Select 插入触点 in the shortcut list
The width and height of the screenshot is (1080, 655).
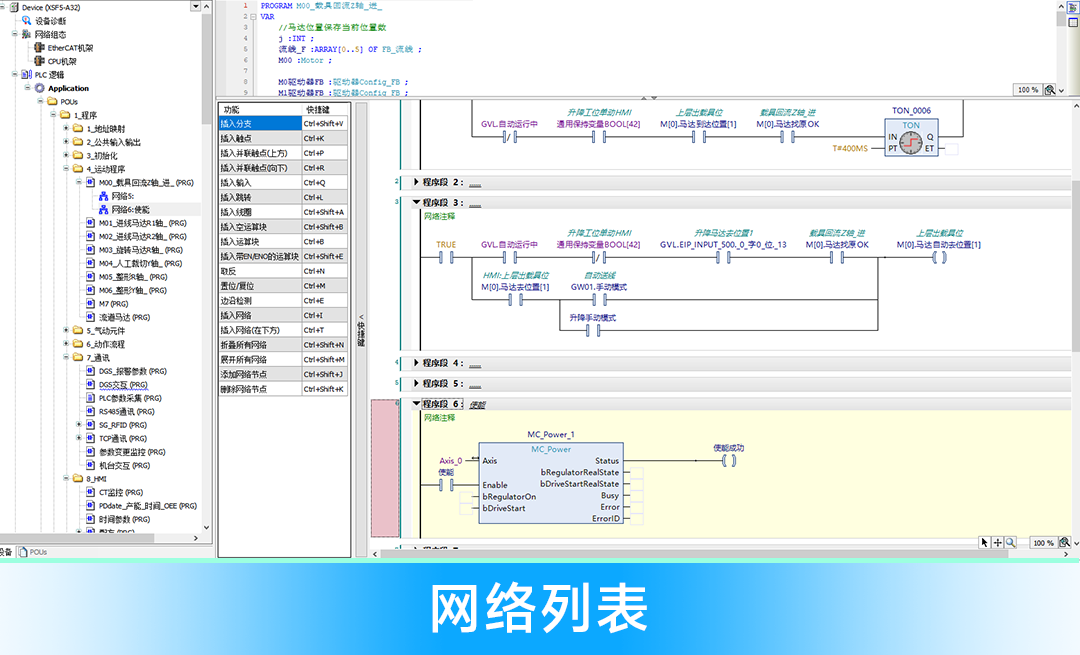[259, 138]
